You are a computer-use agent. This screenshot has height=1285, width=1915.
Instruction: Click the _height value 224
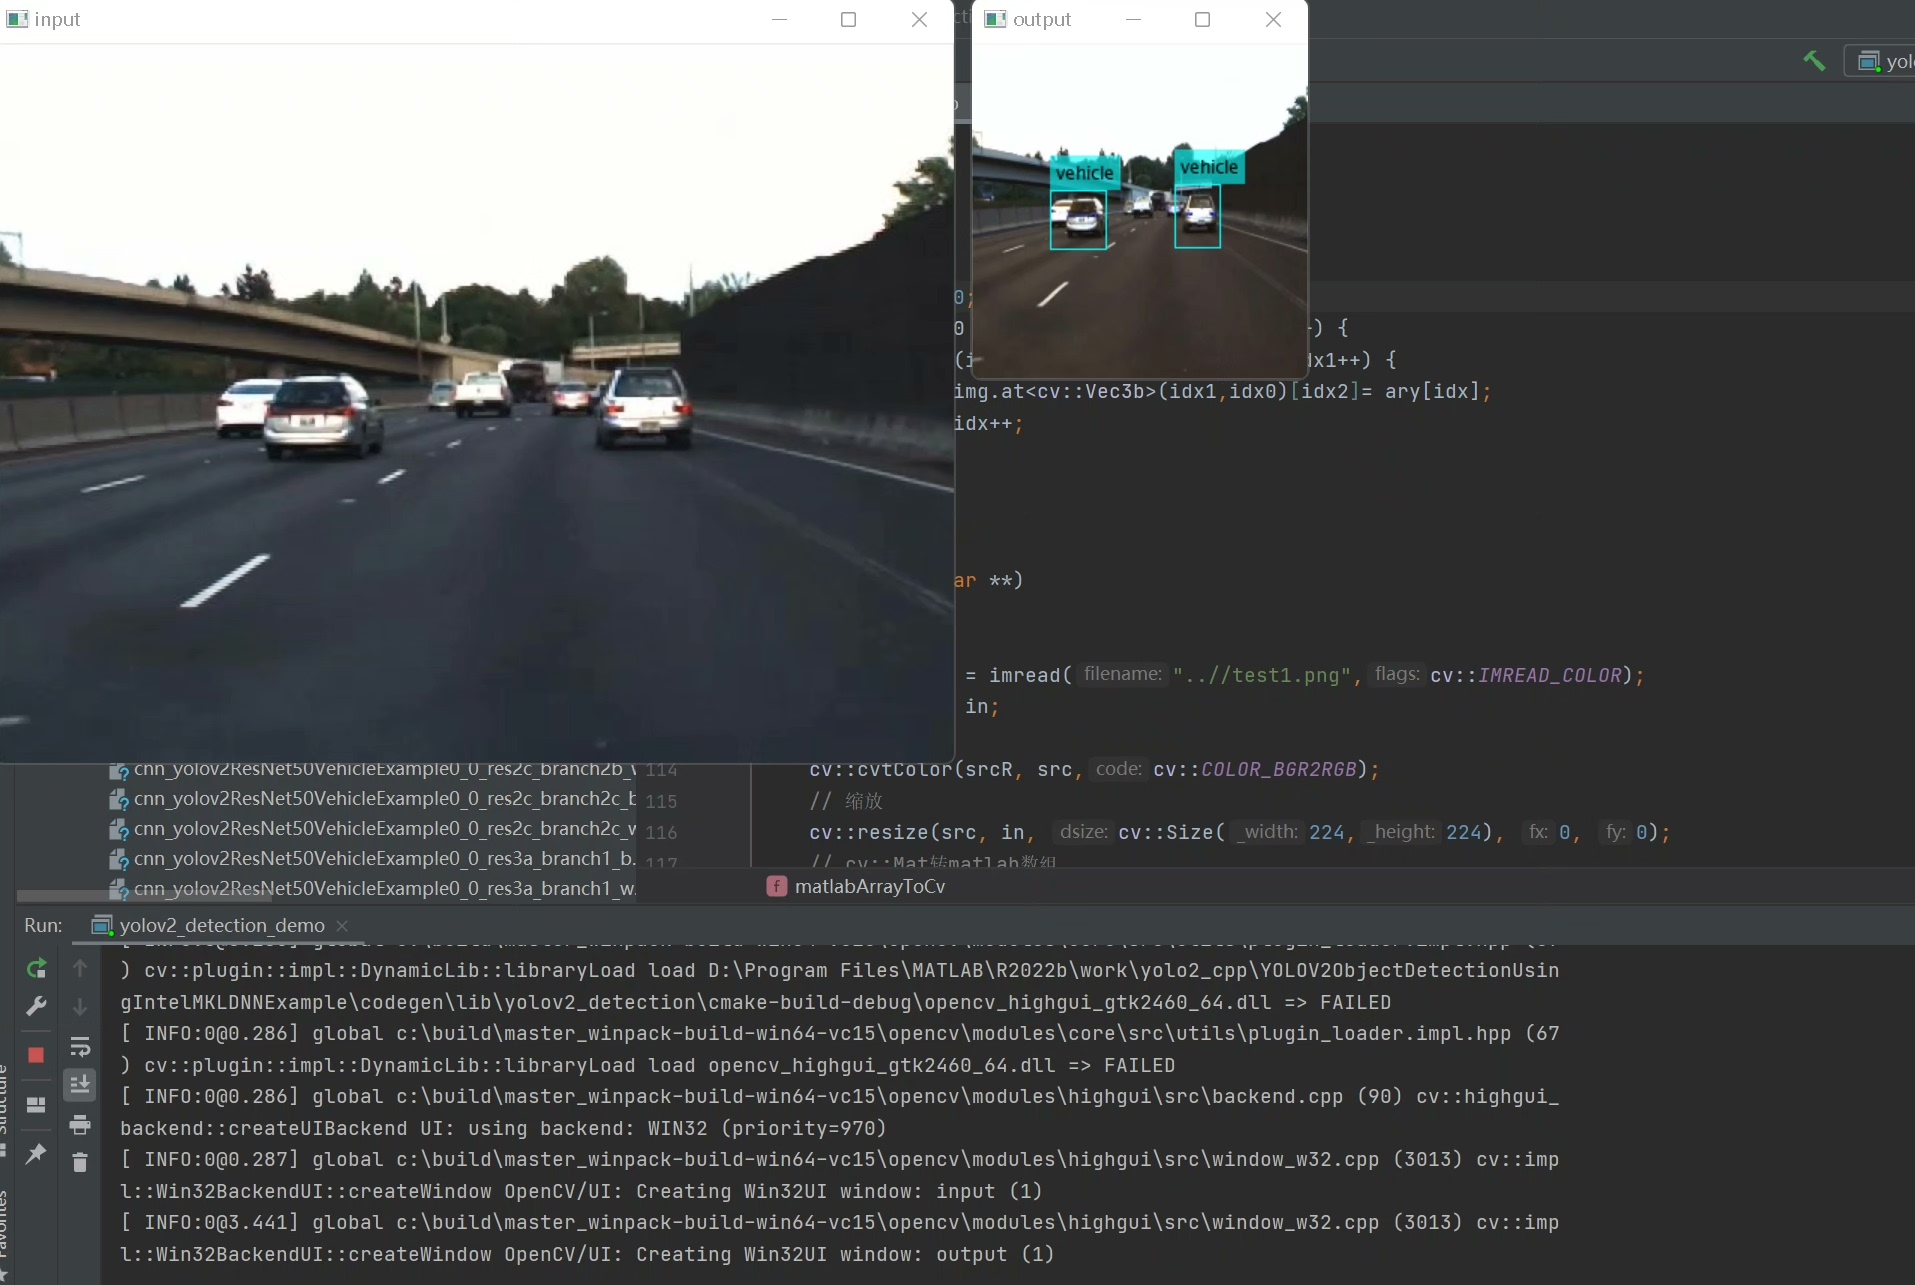[x=1463, y=832]
